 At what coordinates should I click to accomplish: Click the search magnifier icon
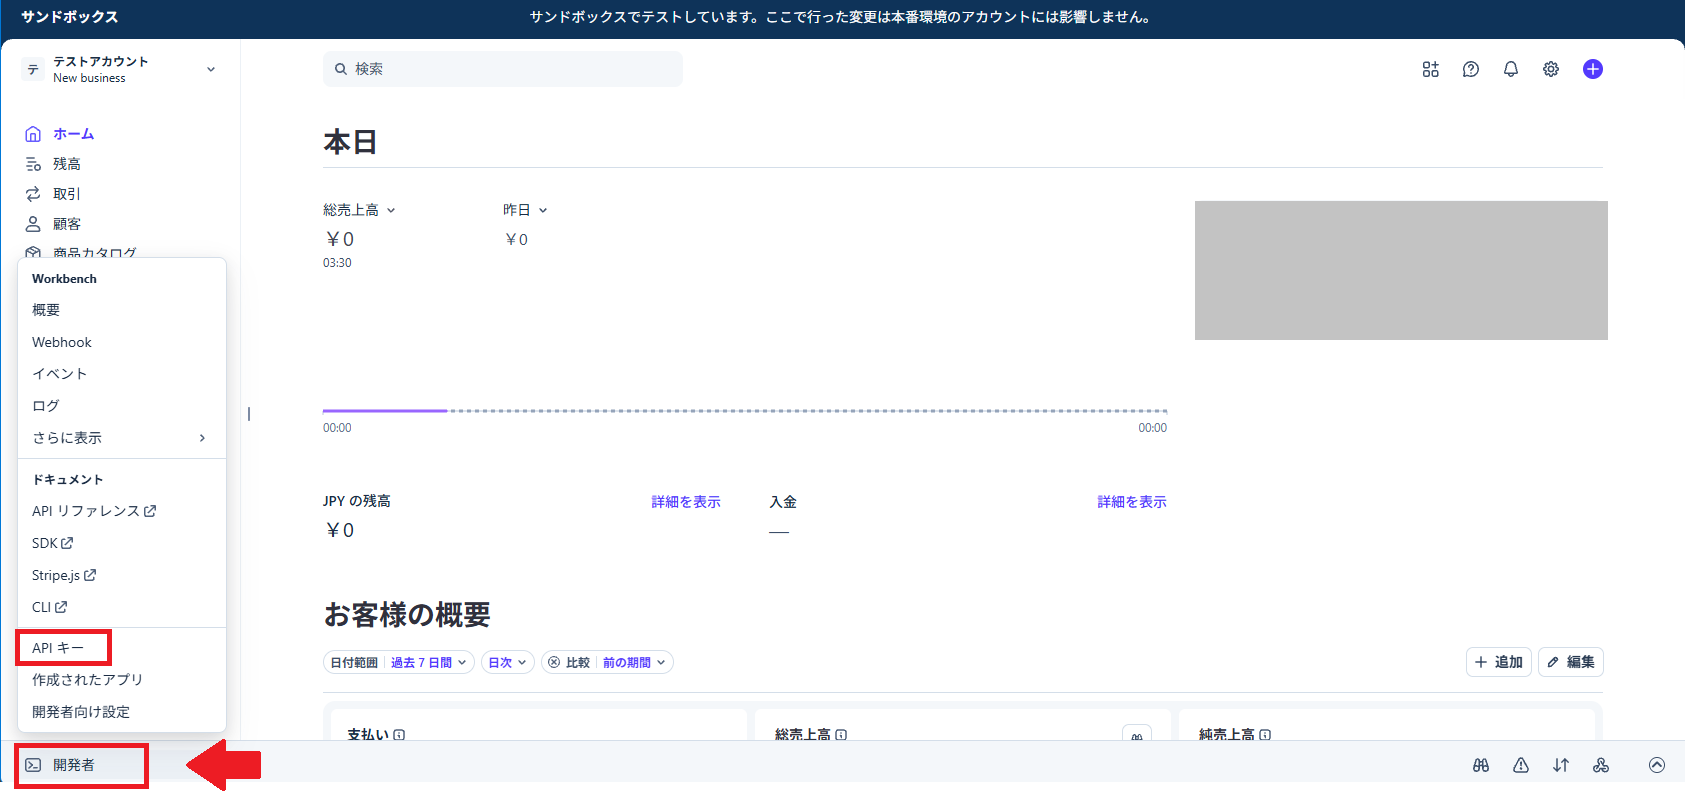click(x=341, y=69)
